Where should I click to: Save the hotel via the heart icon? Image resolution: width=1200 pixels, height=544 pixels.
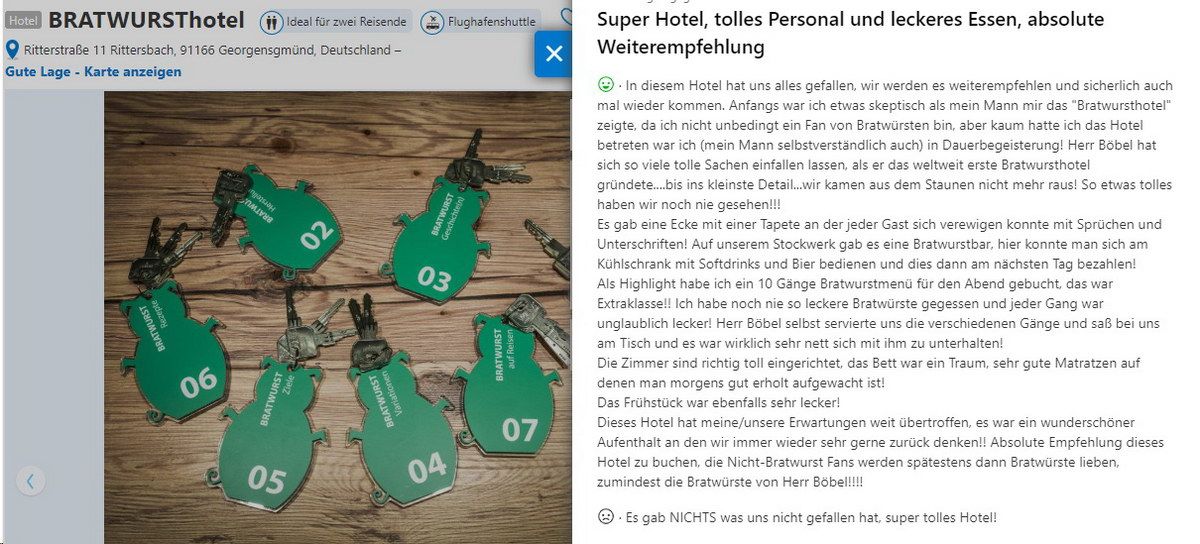point(568,18)
